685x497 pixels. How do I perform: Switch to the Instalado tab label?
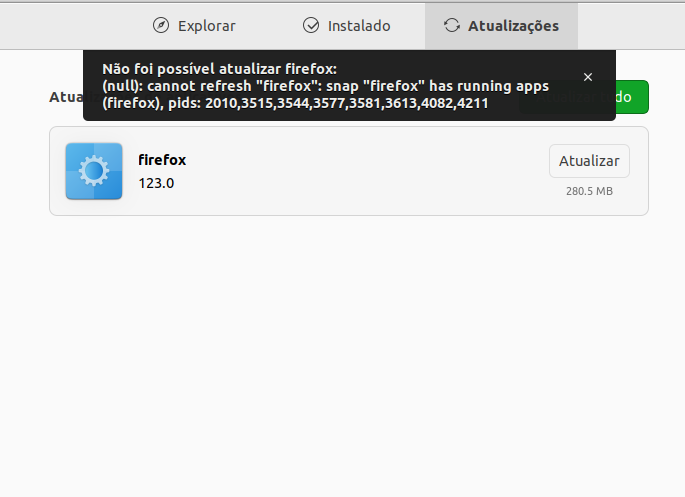[359, 25]
